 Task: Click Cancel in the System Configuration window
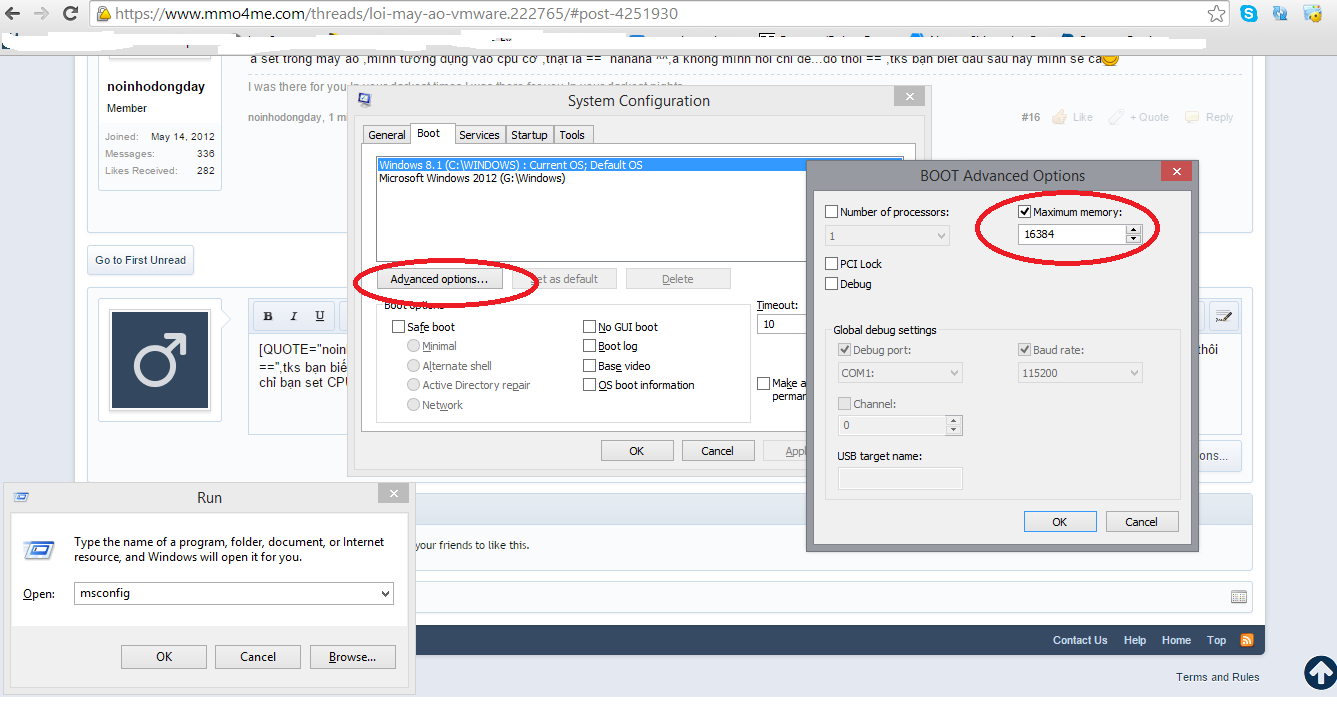pos(718,451)
